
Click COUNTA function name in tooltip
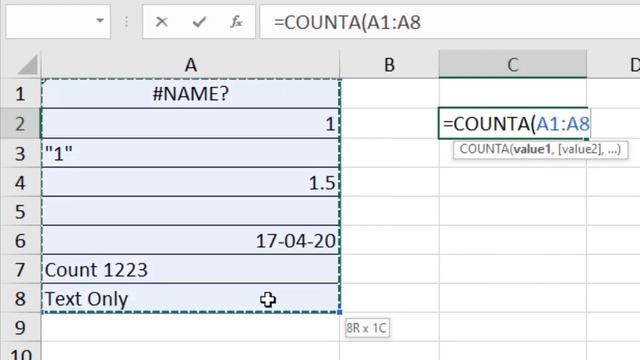[x=484, y=149]
